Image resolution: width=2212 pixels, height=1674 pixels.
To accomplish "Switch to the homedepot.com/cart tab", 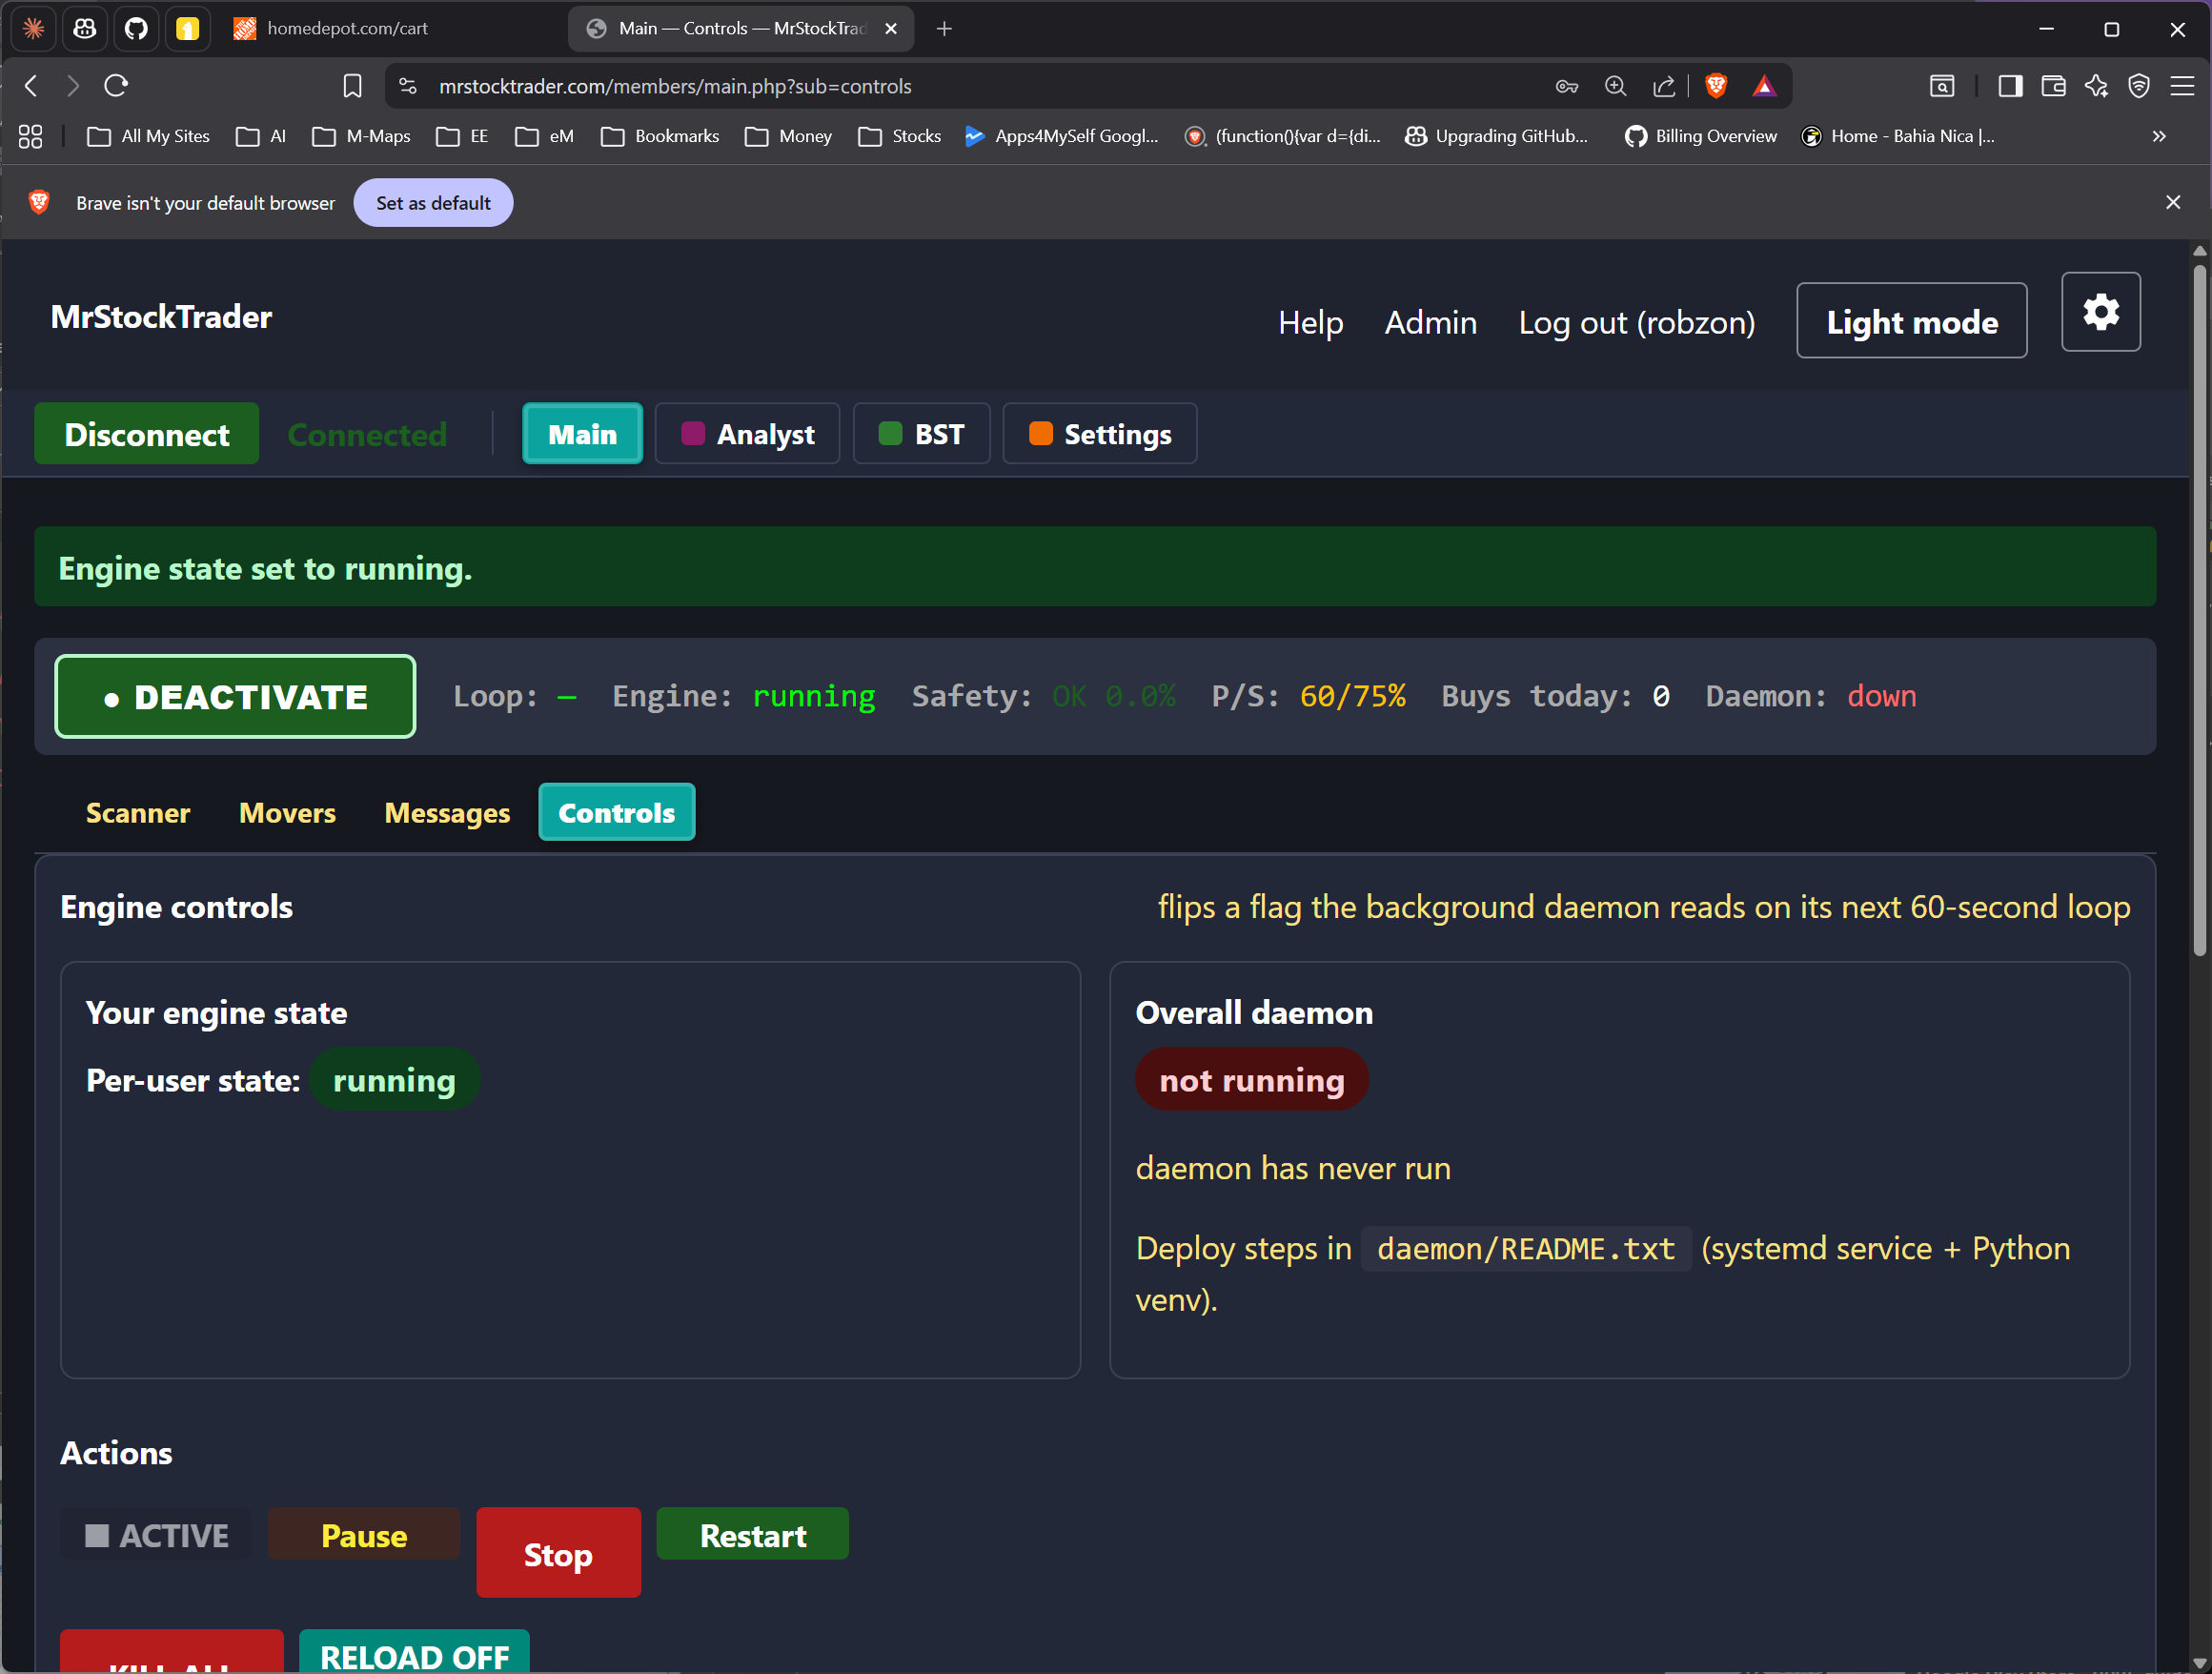I will [390, 28].
